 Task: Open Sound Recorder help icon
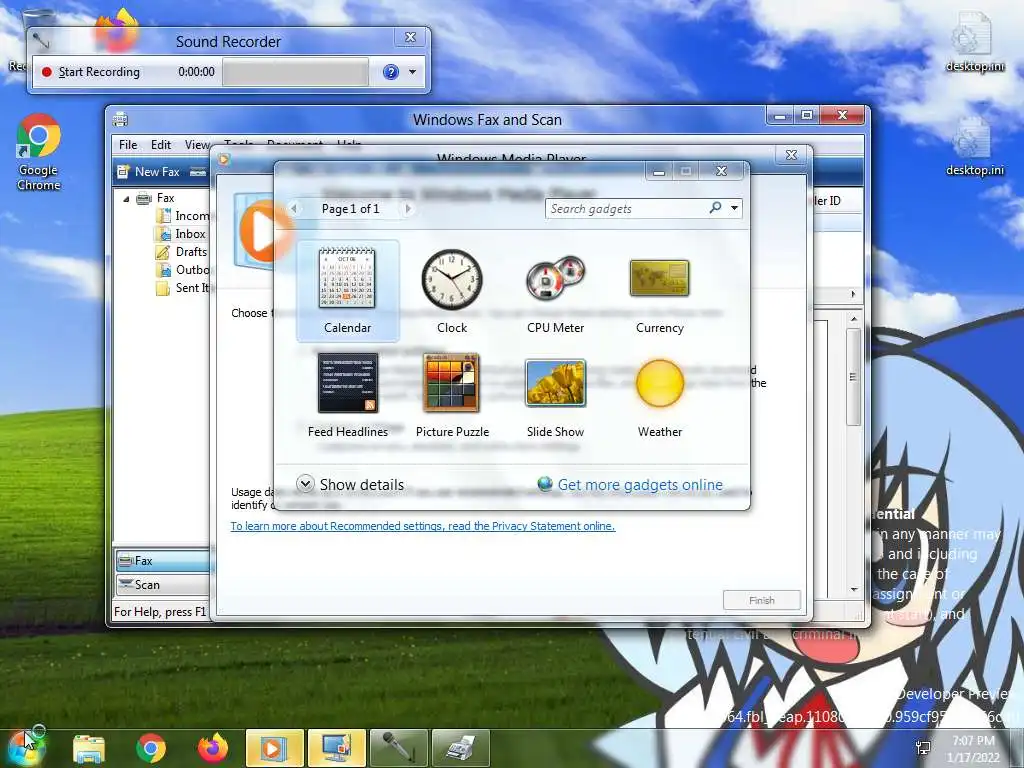(x=391, y=72)
